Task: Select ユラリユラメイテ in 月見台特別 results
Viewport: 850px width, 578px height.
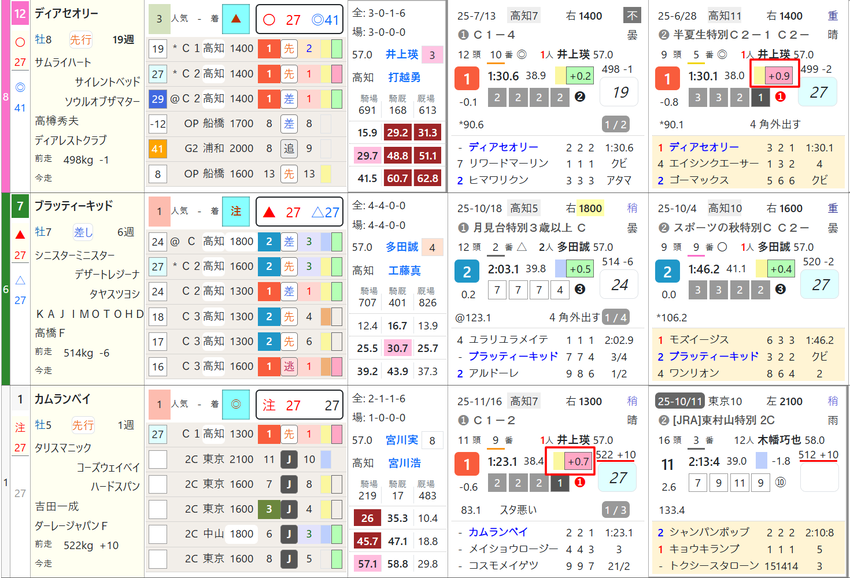Action: coord(508,340)
